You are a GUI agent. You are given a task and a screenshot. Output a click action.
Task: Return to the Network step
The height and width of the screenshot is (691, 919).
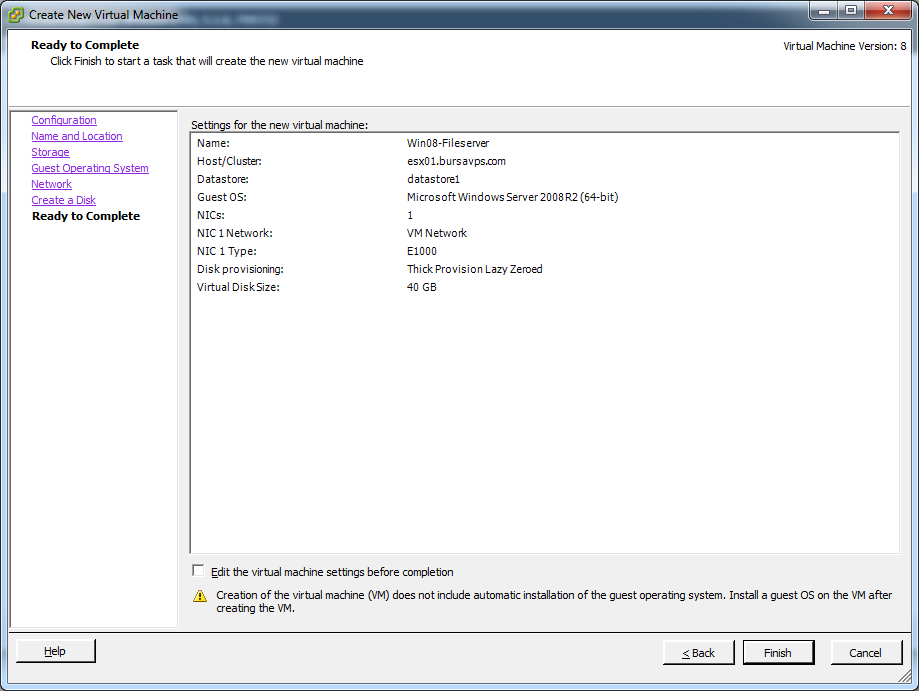pos(51,184)
